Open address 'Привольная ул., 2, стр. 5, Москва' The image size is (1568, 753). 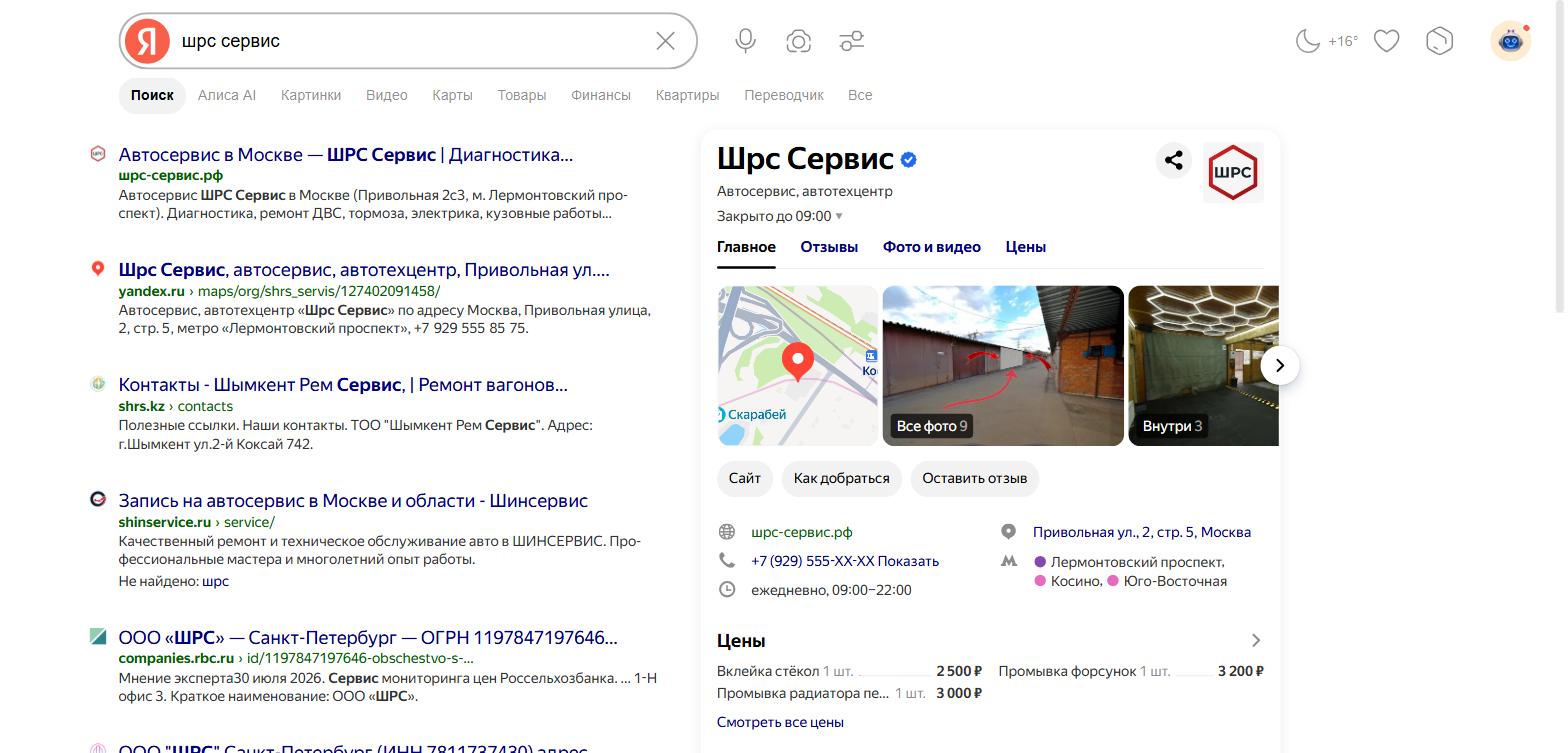pos(1142,532)
